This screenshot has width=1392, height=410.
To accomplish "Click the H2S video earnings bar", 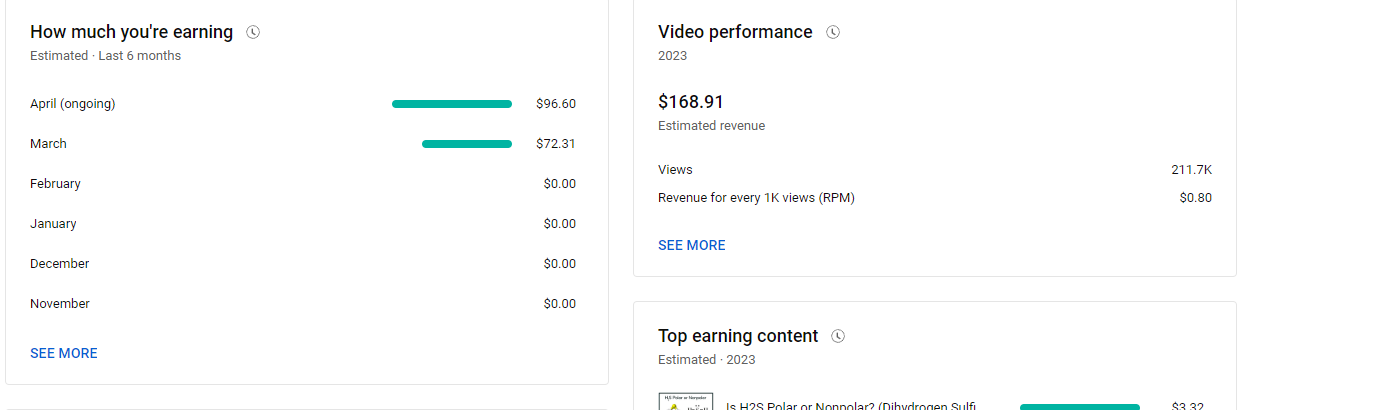I will [x=1080, y=407].
